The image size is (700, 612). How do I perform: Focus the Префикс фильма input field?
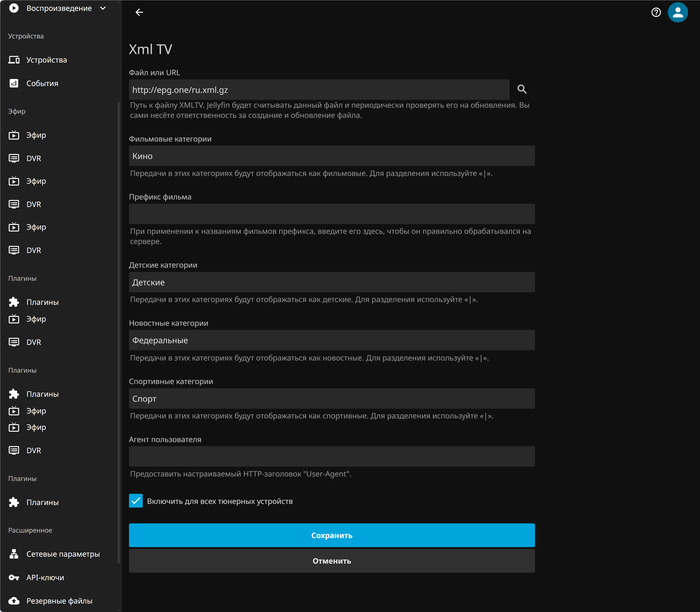coord(331,214)
